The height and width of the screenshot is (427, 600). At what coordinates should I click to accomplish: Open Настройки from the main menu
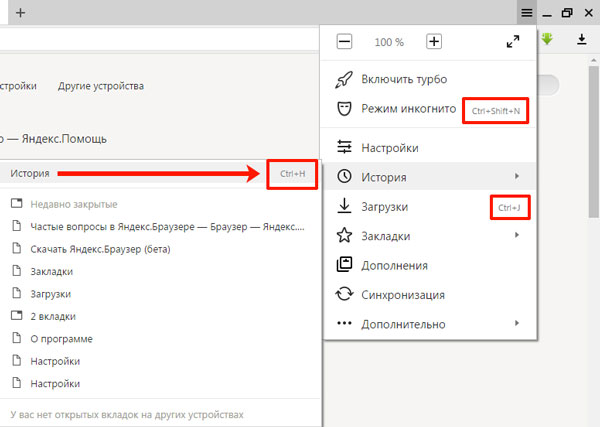(x=390, y=148)
